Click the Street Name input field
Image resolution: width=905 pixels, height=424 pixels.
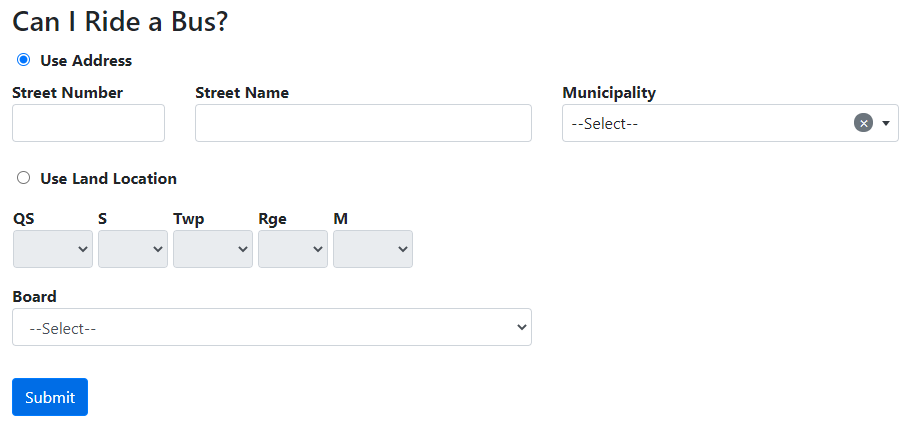tap(363, 123)
